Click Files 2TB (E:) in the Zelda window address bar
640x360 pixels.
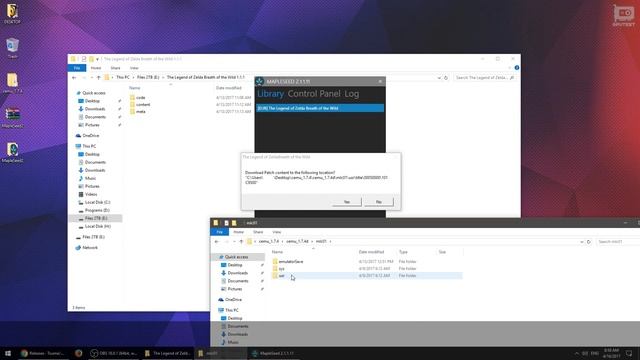[x=148, y=77]
